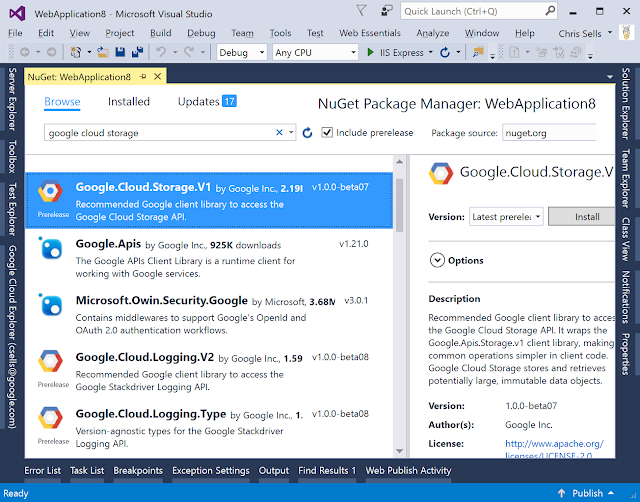This screenshot has height=502, width=640.
Task: Refresh NuGet search results icon
Action: click(x=307, y=133)
